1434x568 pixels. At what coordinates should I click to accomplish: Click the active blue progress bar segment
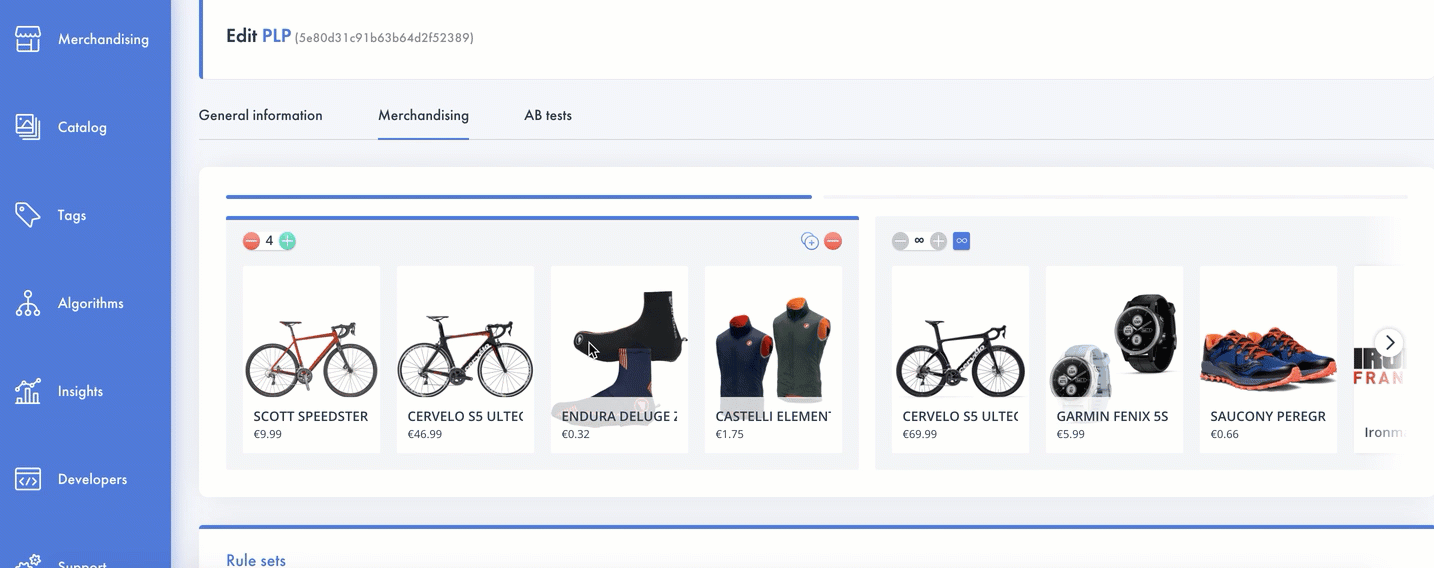(x=519, y=197)
